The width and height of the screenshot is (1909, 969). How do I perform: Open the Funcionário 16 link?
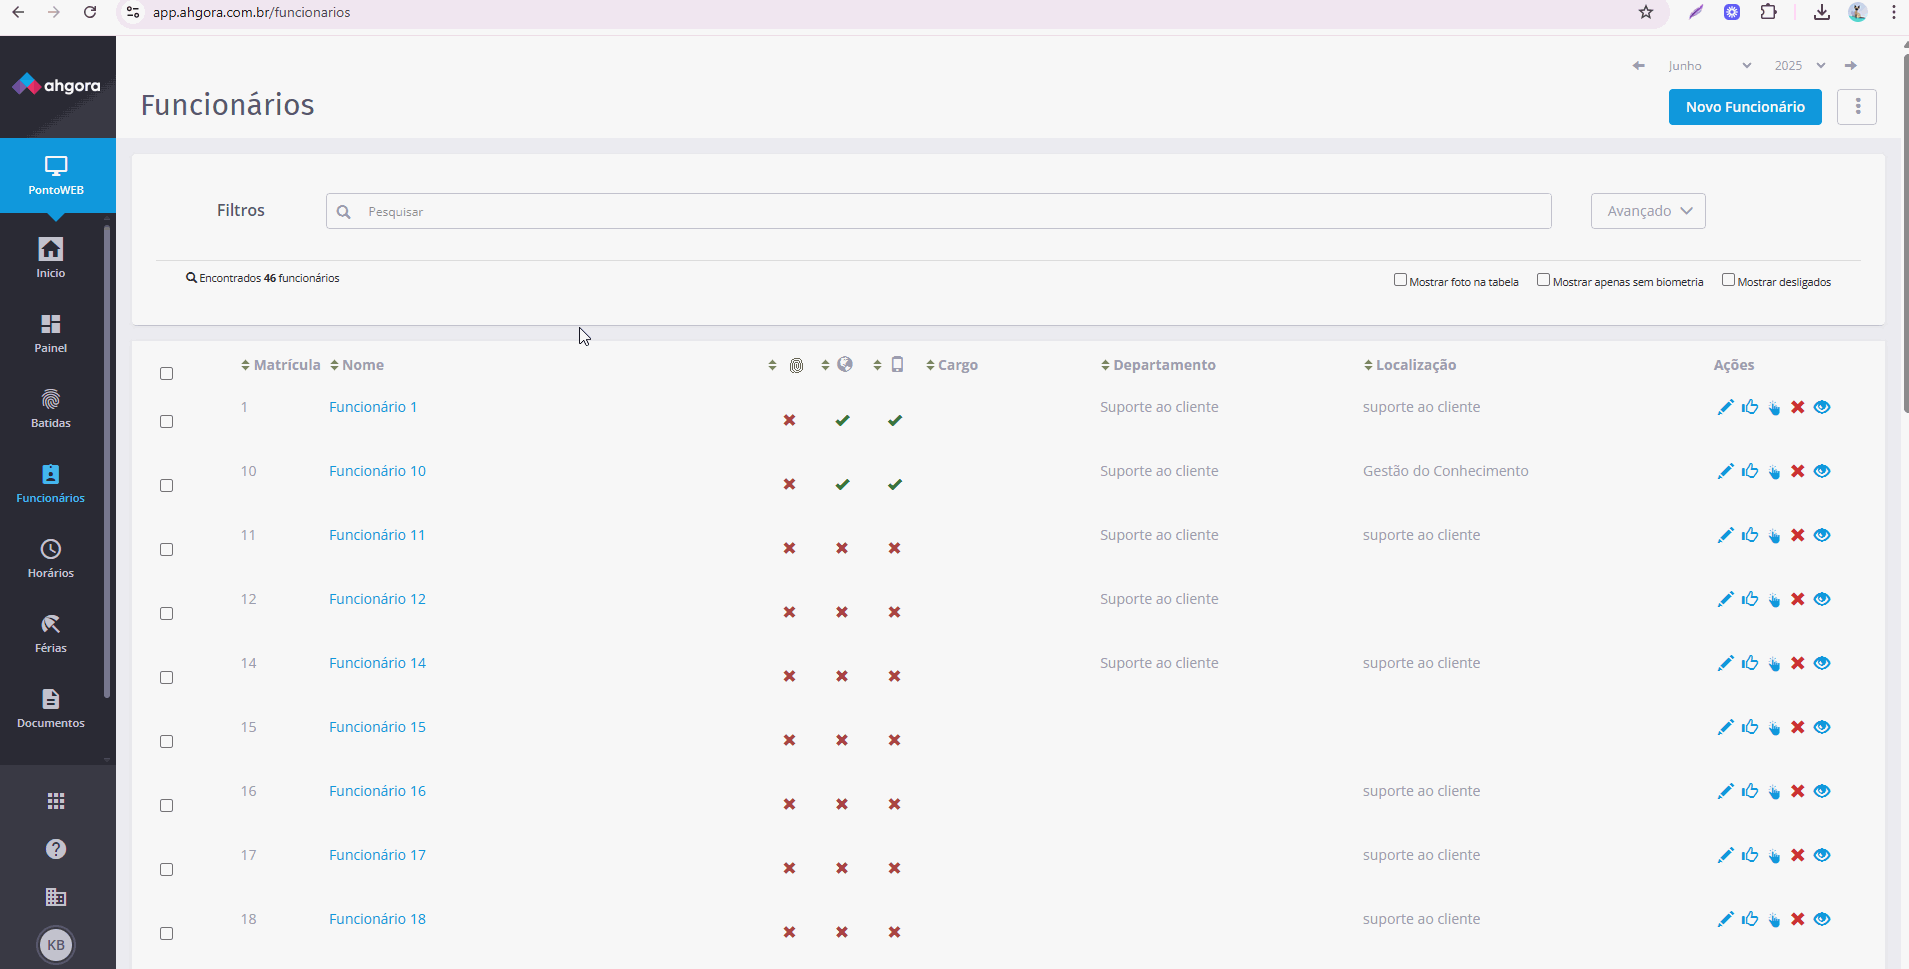click(x=377, y=791)
